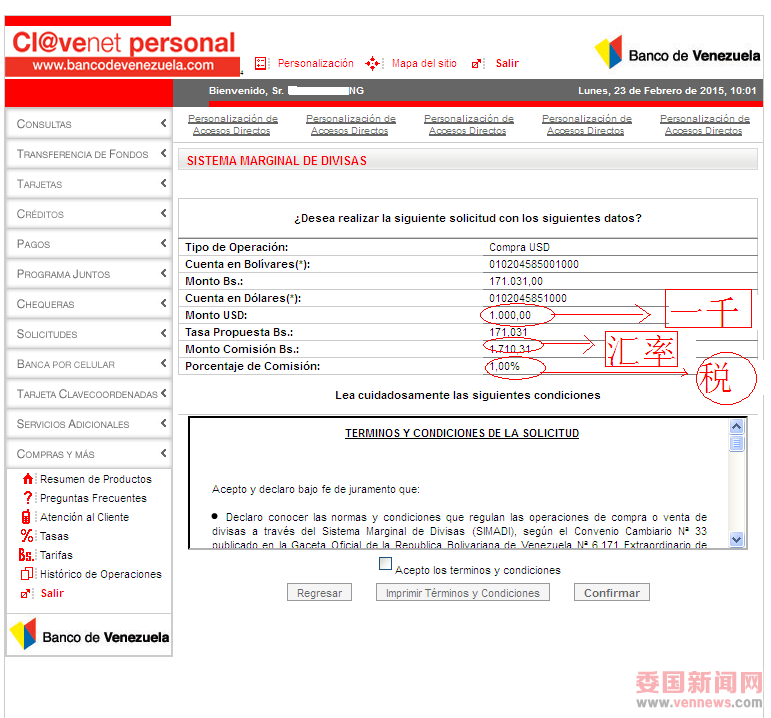Click the question mark icon for Preguntas Frecuentes
The width and height of the screenshot is (771, 718).
pos(28,498)
